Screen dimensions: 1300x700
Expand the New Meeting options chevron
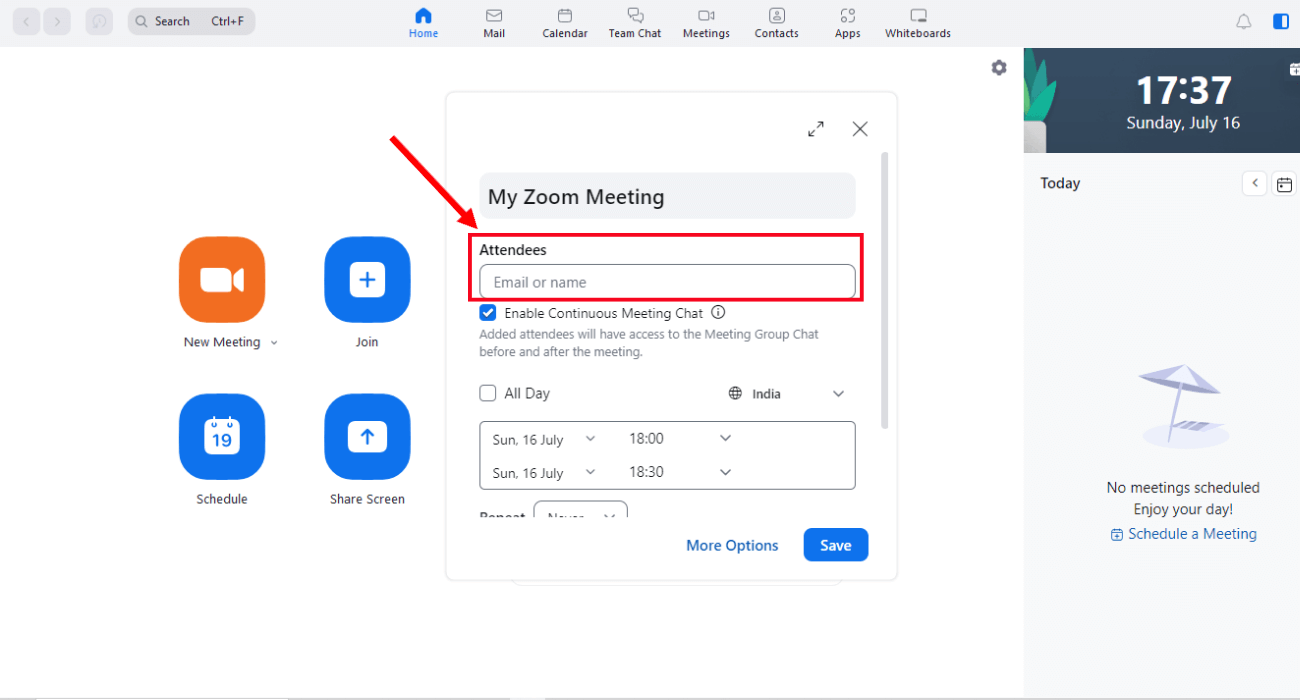tap(274, 343)
